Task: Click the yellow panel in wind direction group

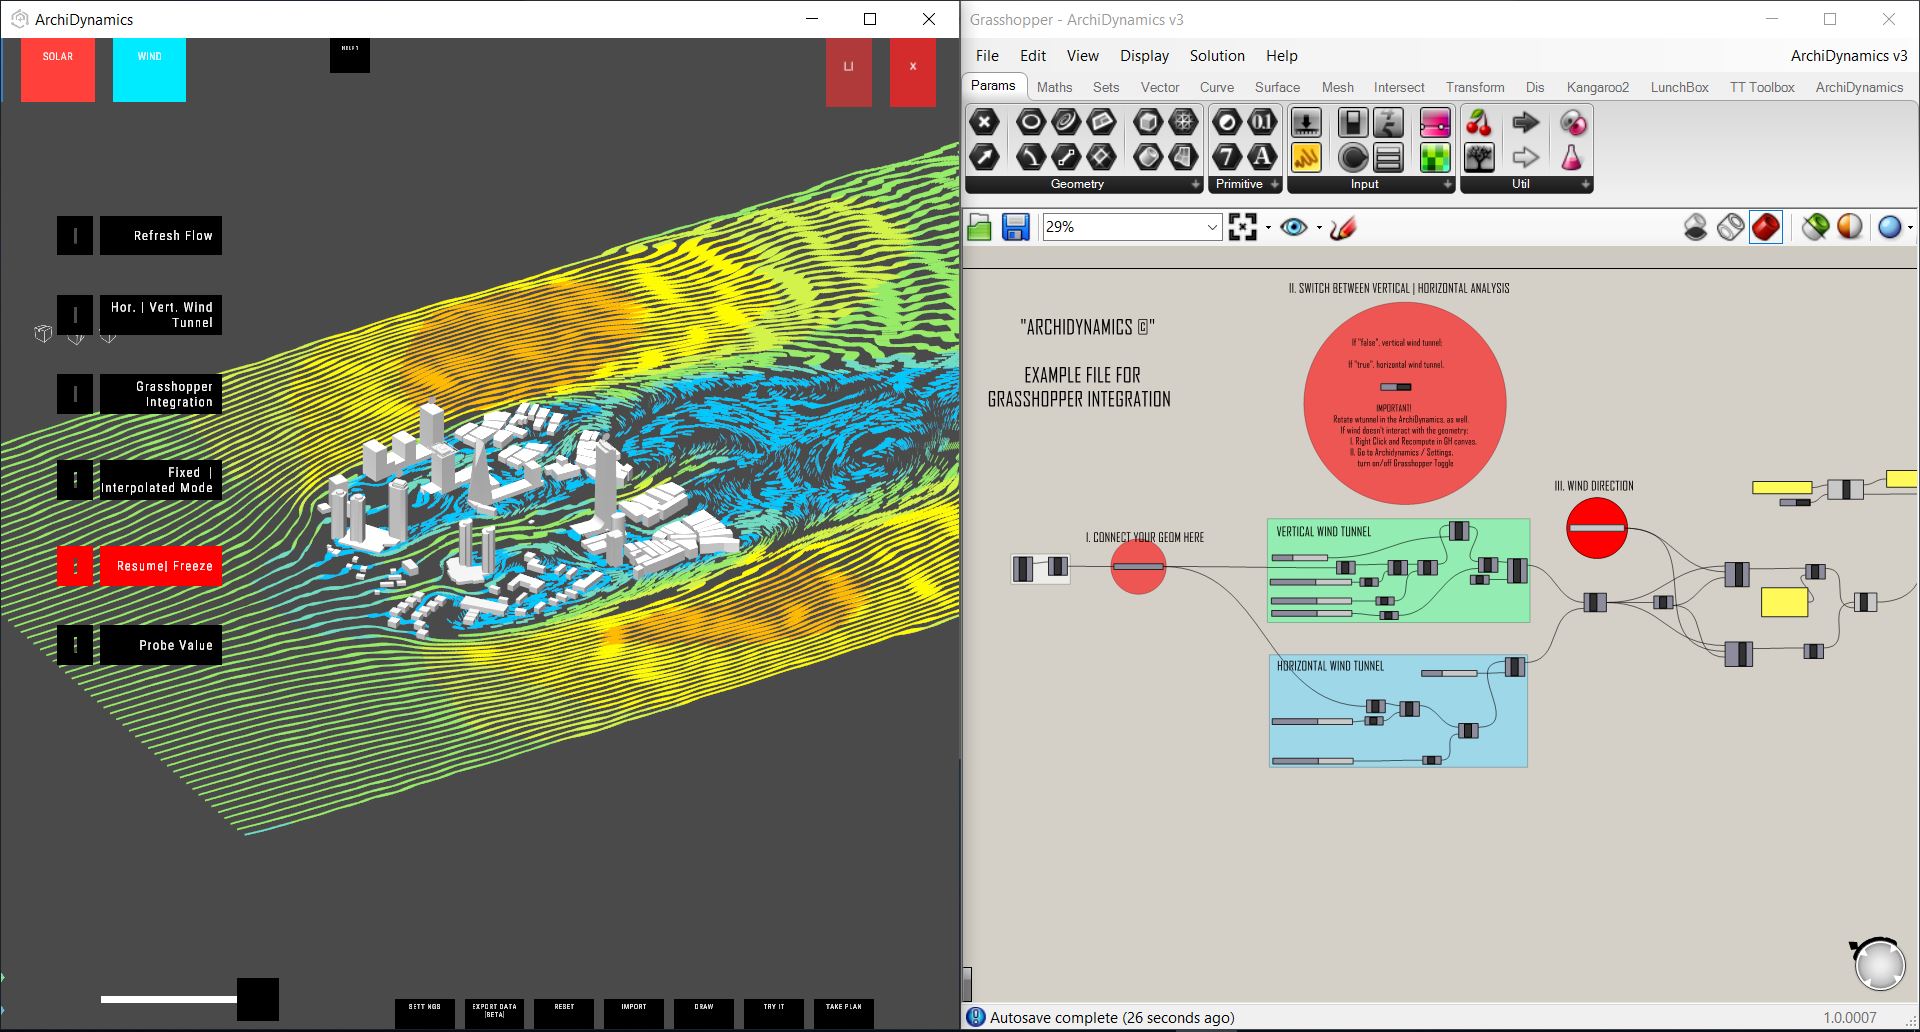Action: tap(1784, 602)
